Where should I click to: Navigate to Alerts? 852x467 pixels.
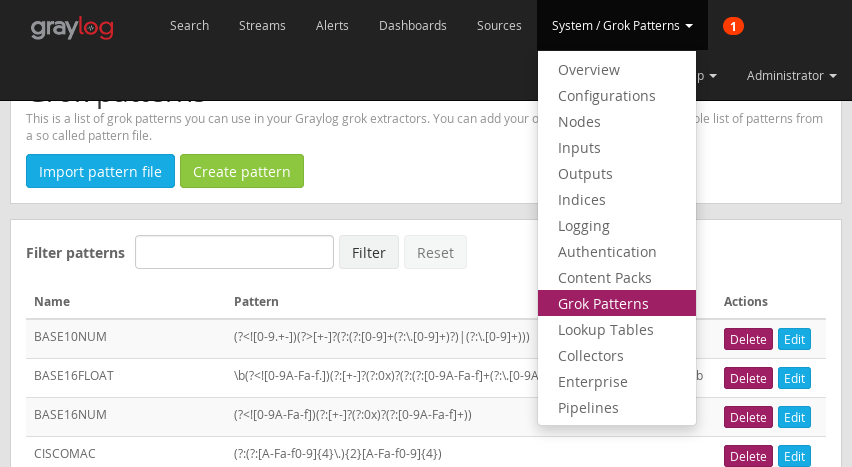(x=332, y=26)
